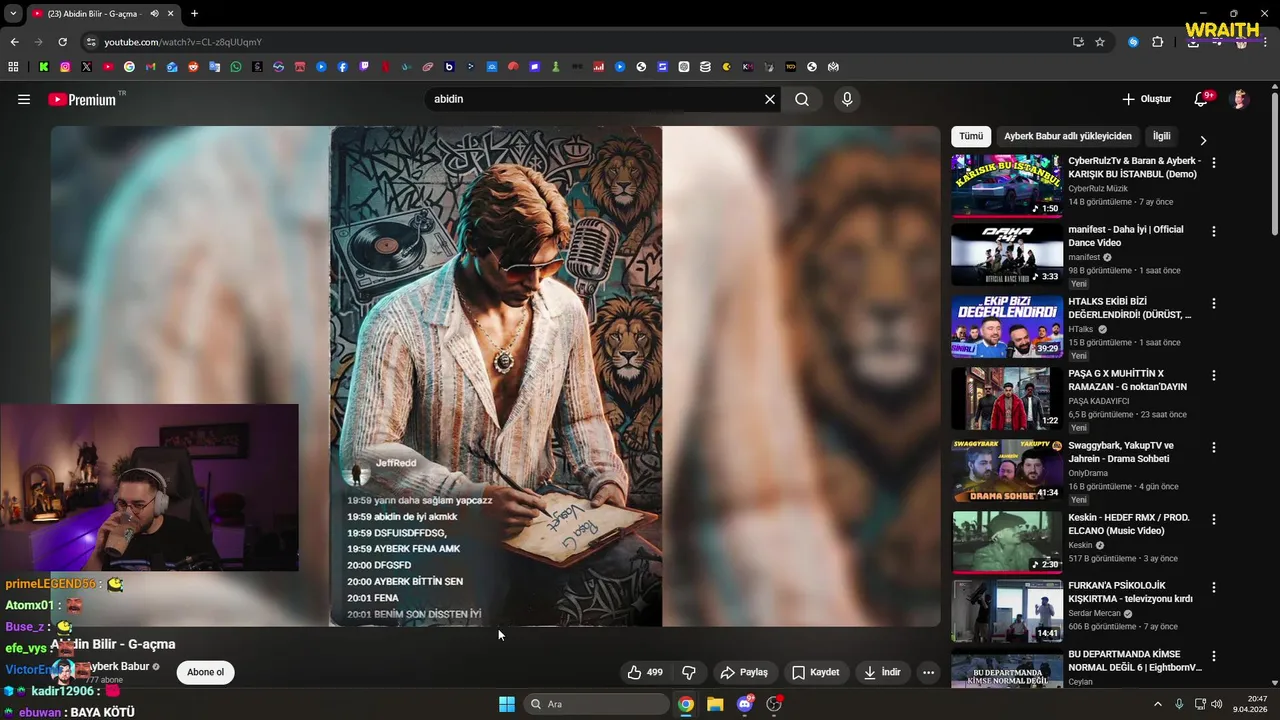This screenshot has height=720, width=1280.
Task: Open options for PAŞA G X MUHİTTİN video
Action: 1214,375
